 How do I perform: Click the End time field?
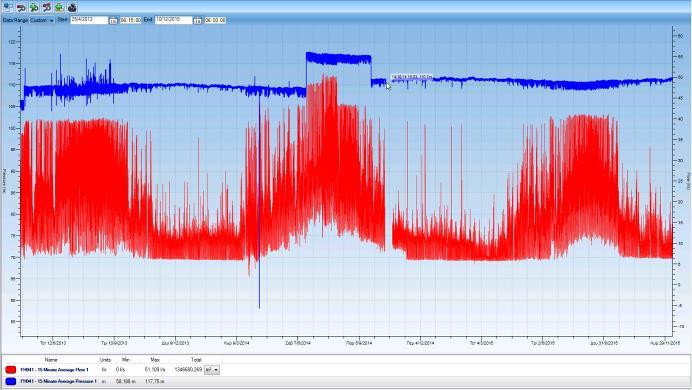tap(215, 20)
